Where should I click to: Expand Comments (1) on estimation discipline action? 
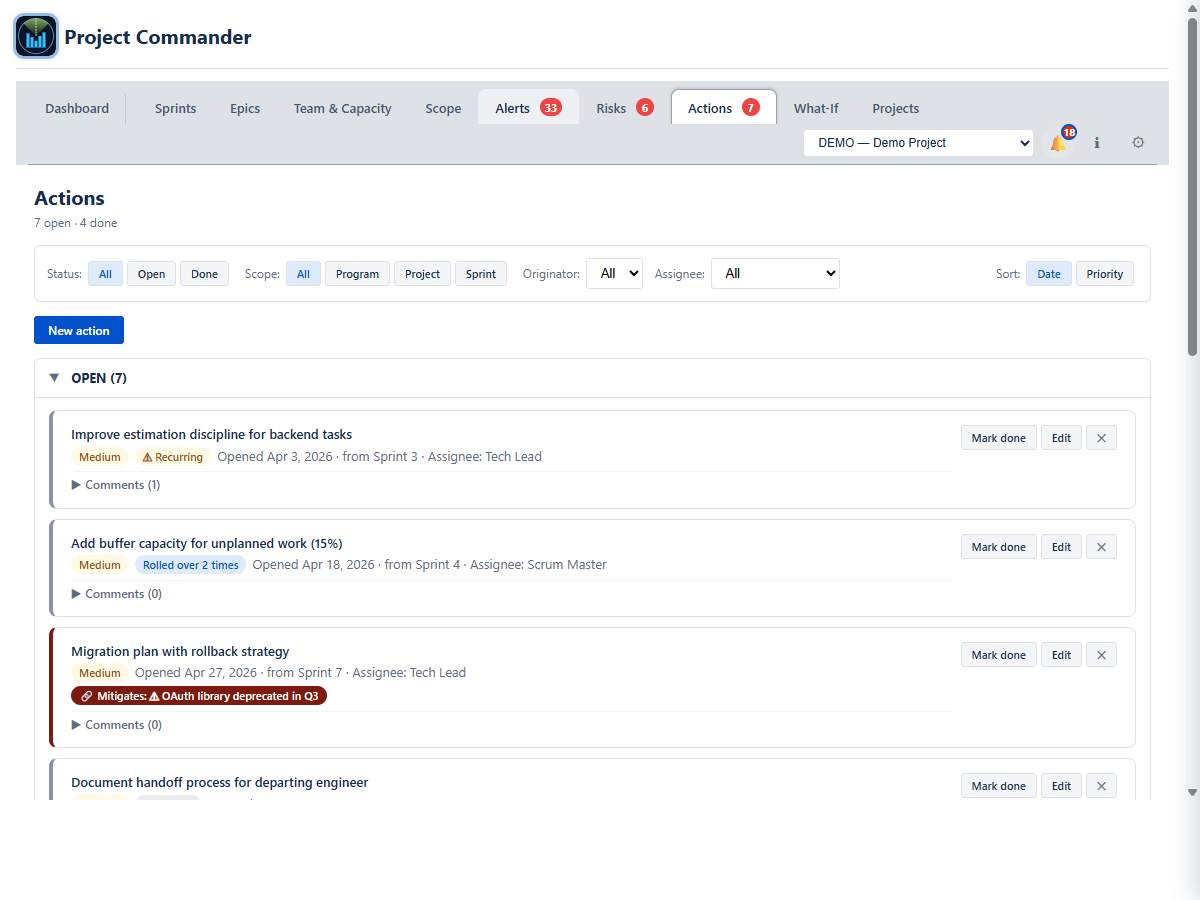tap(116, 485)
